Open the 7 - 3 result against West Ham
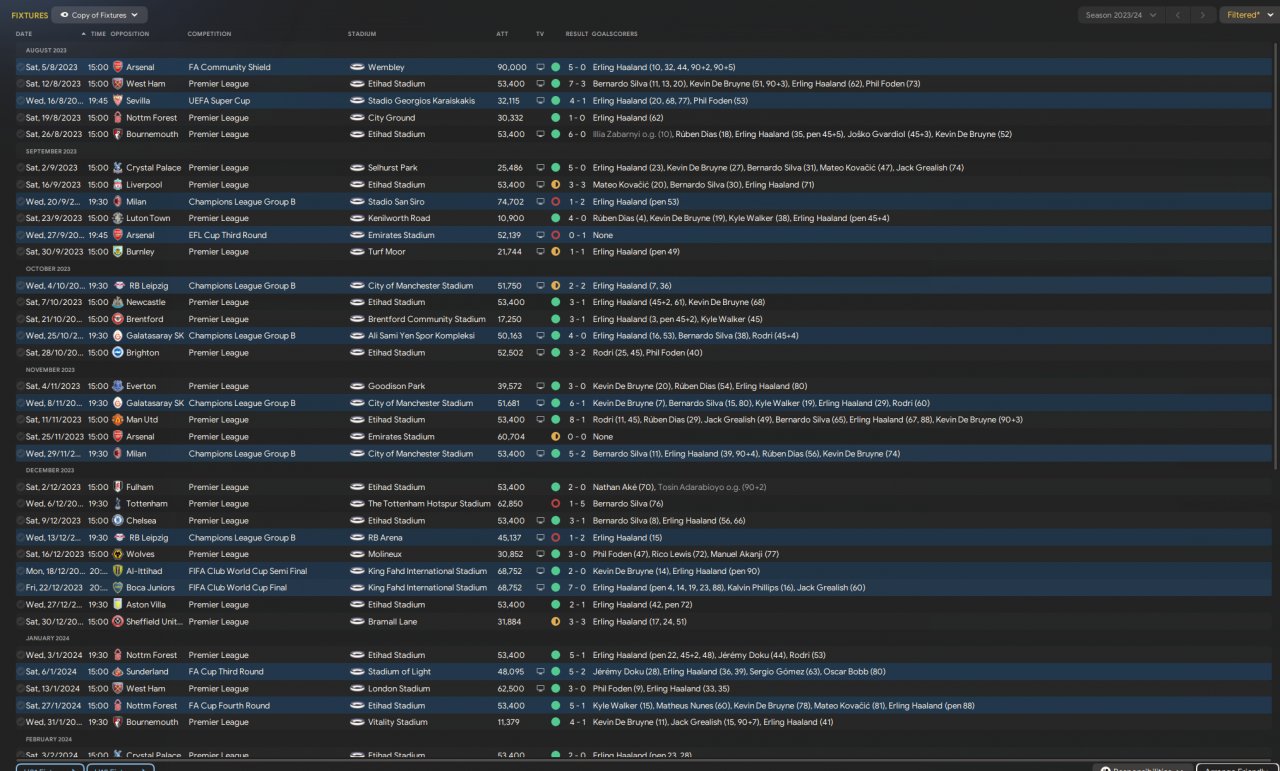This screenshot has width=1280, height=771. tap(577, 84)
